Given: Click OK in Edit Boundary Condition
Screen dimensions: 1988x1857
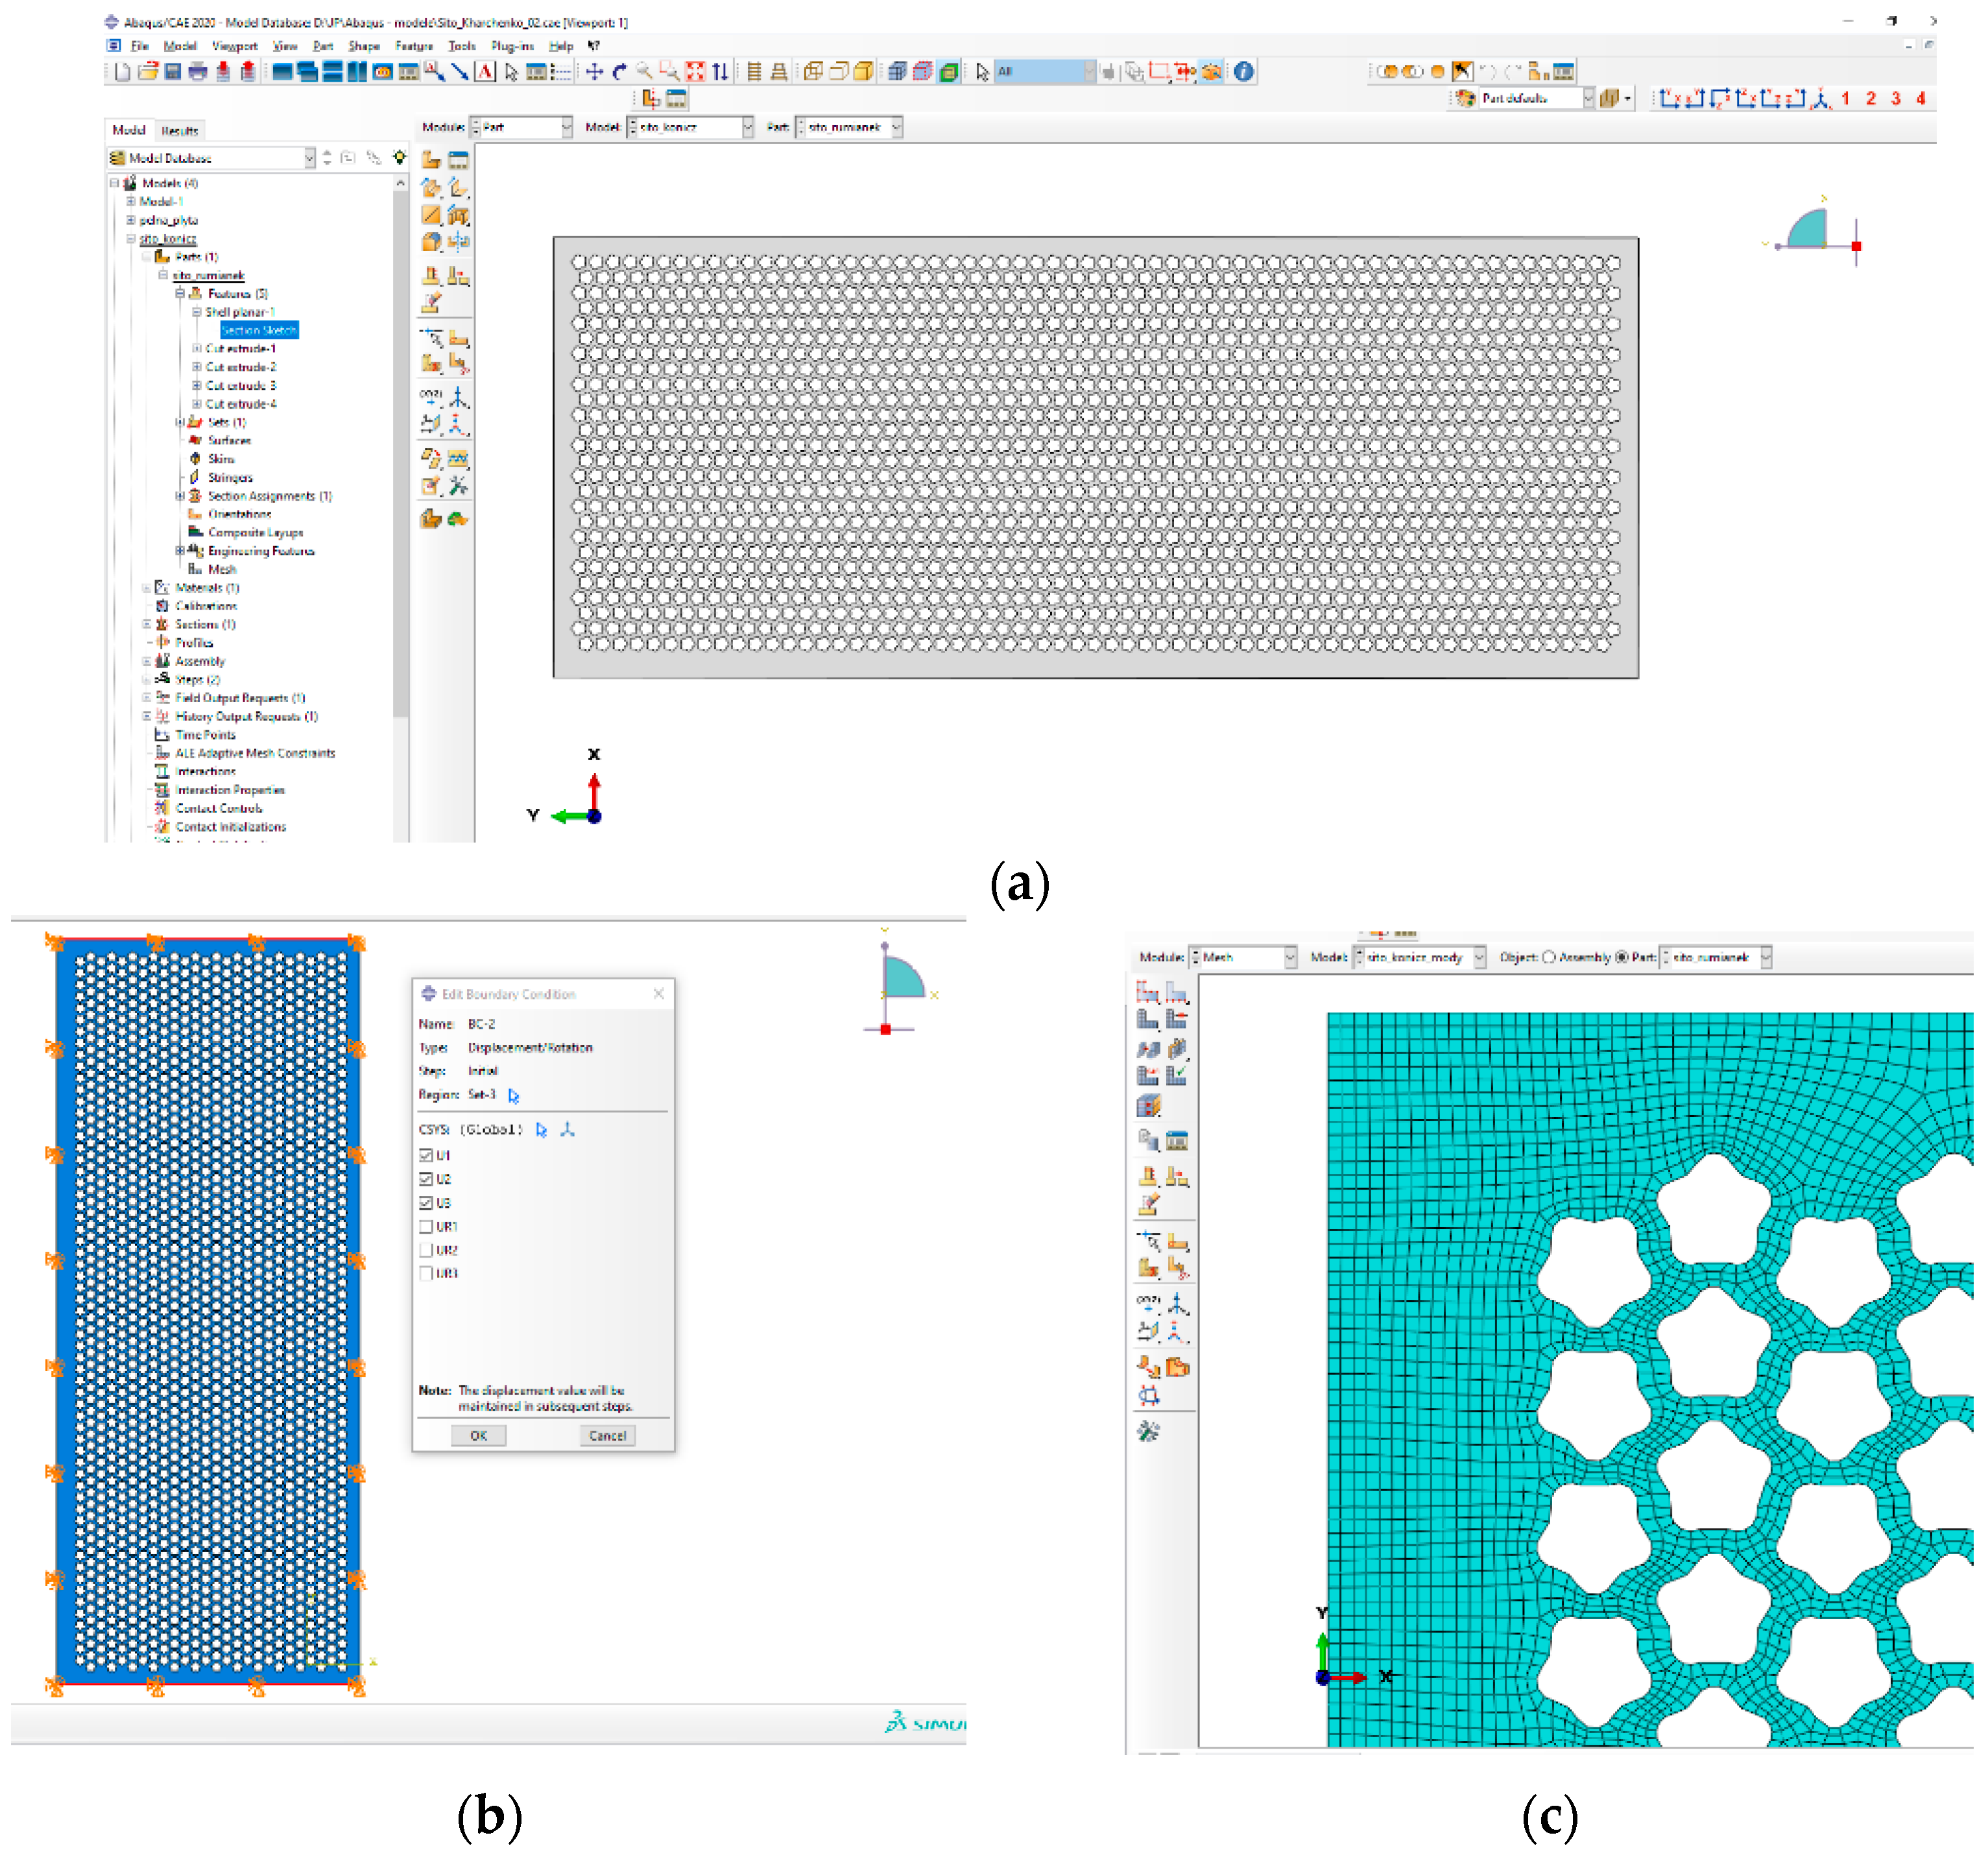Looking at the screenshot, I should pyautogui.click(x=478, y=1435).
